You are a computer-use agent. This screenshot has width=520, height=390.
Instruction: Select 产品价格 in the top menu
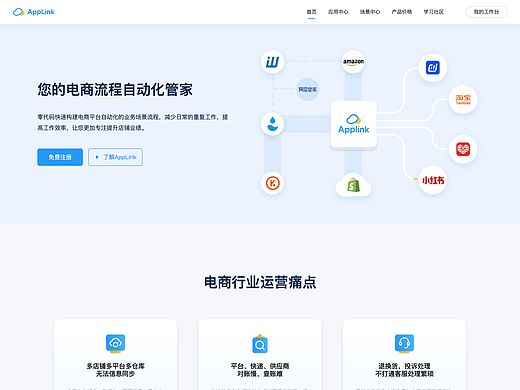(x=402, y=12)
